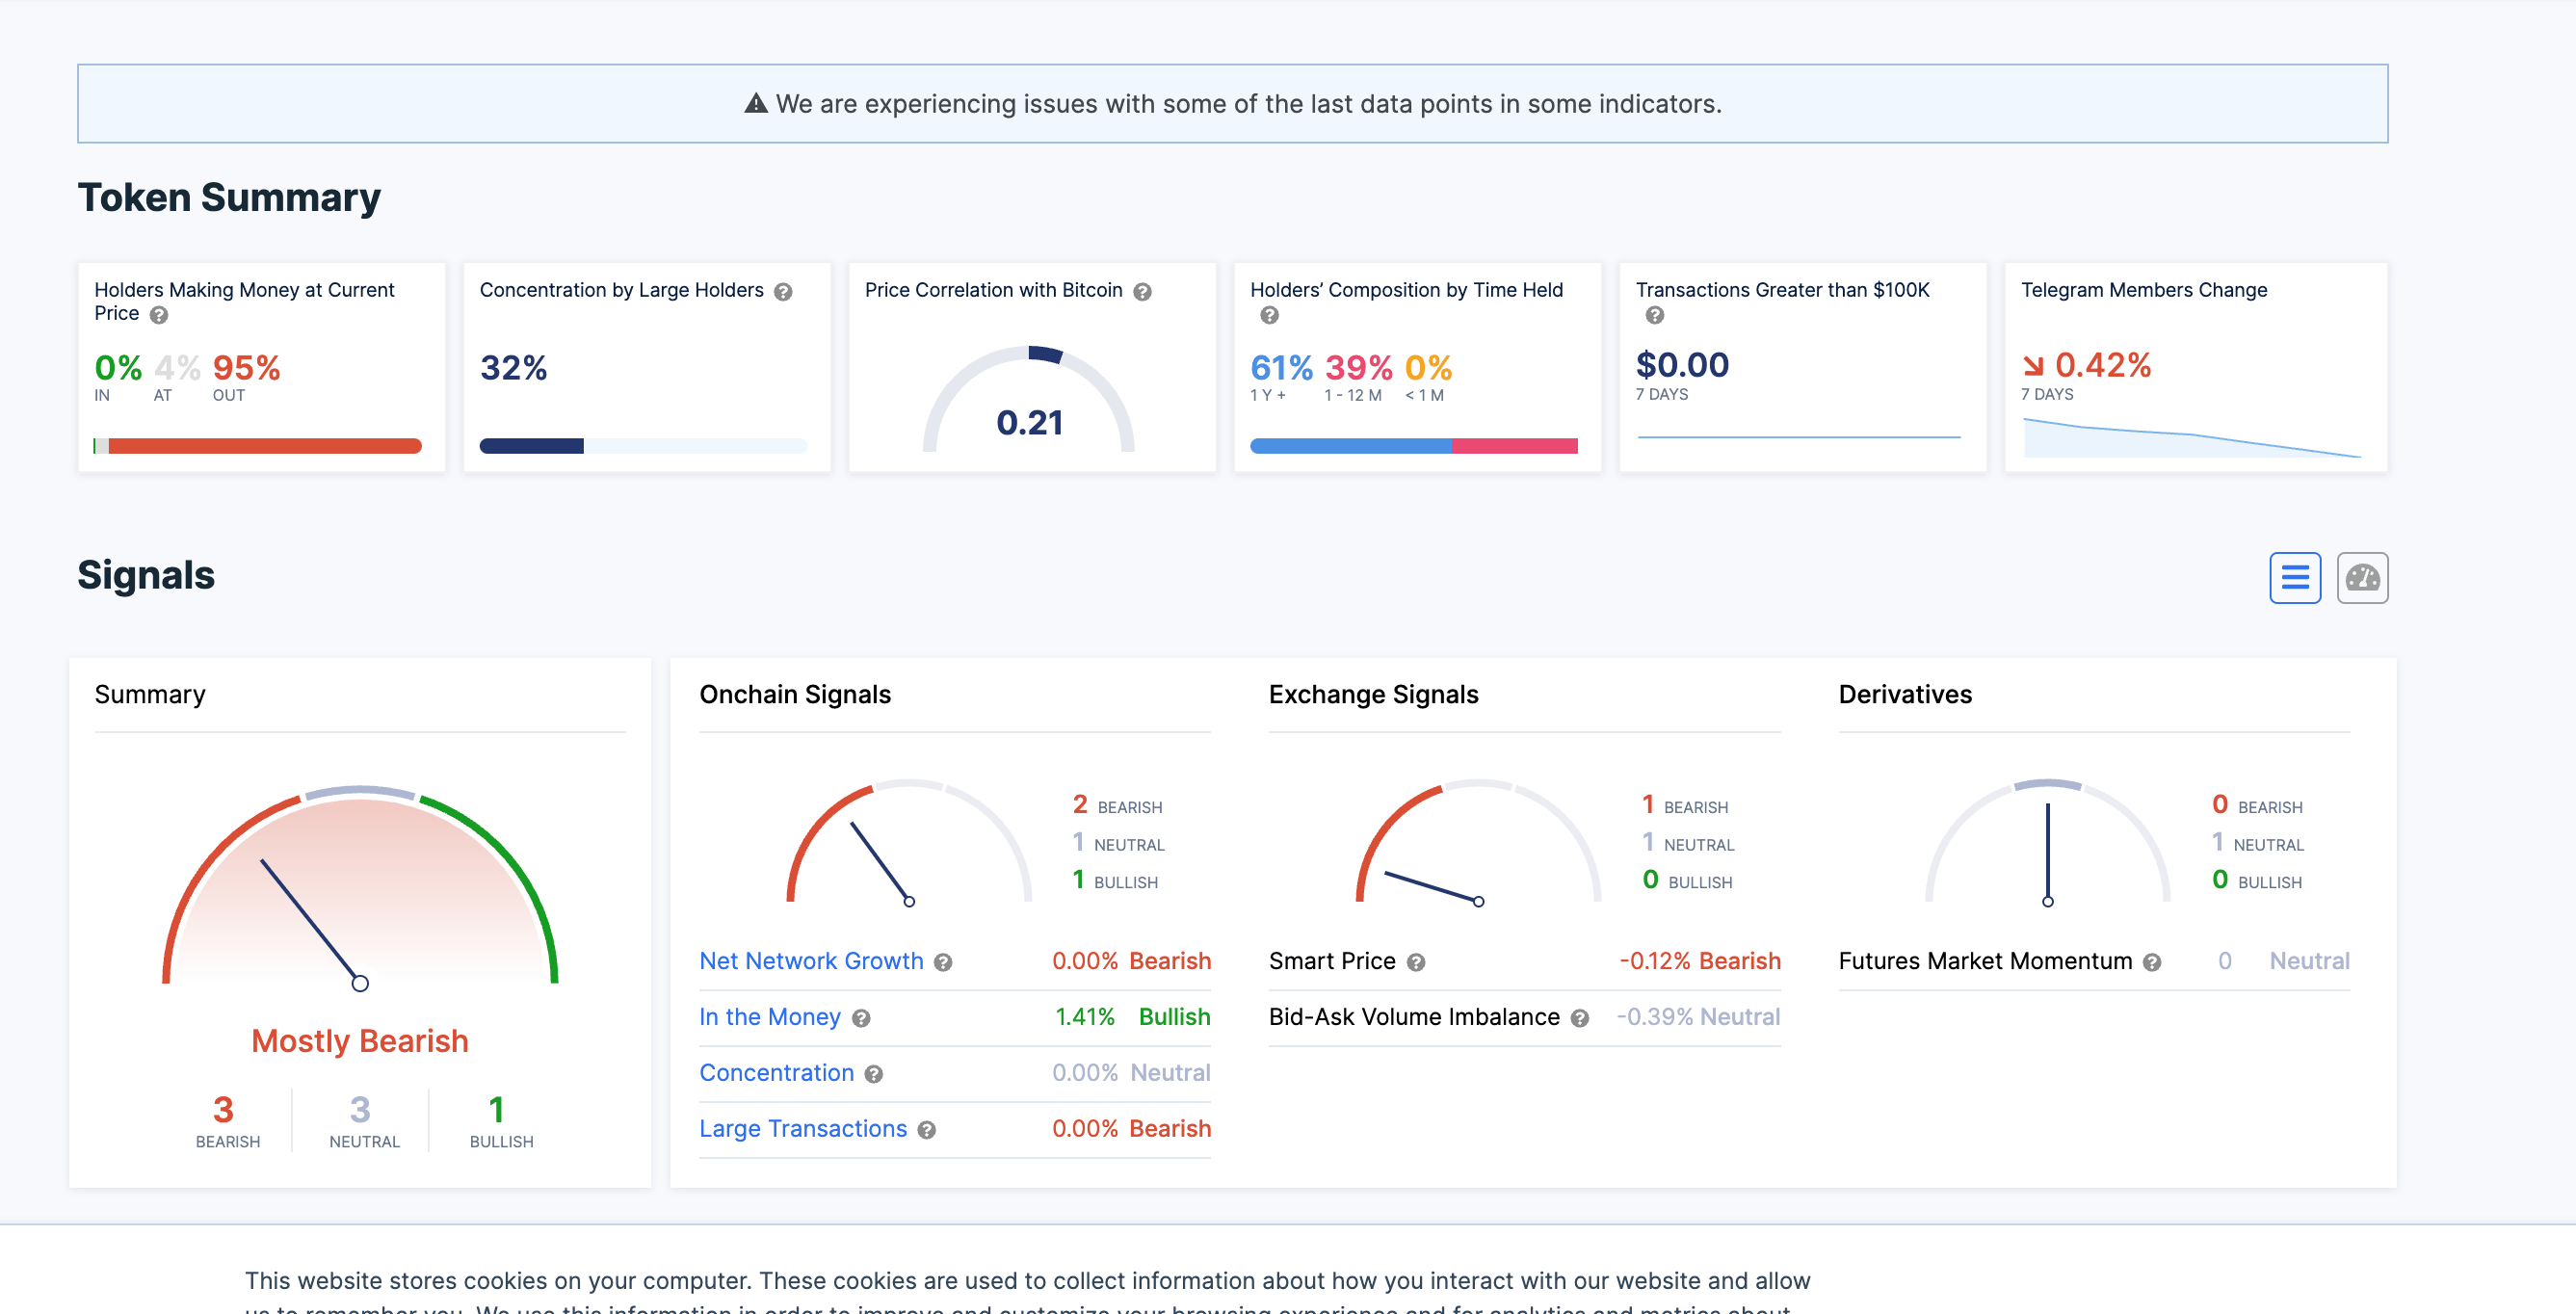Click the Futures Market Momentum help icon
Viewport: 2576px width, 1314px height.
tap(2151, 962)
